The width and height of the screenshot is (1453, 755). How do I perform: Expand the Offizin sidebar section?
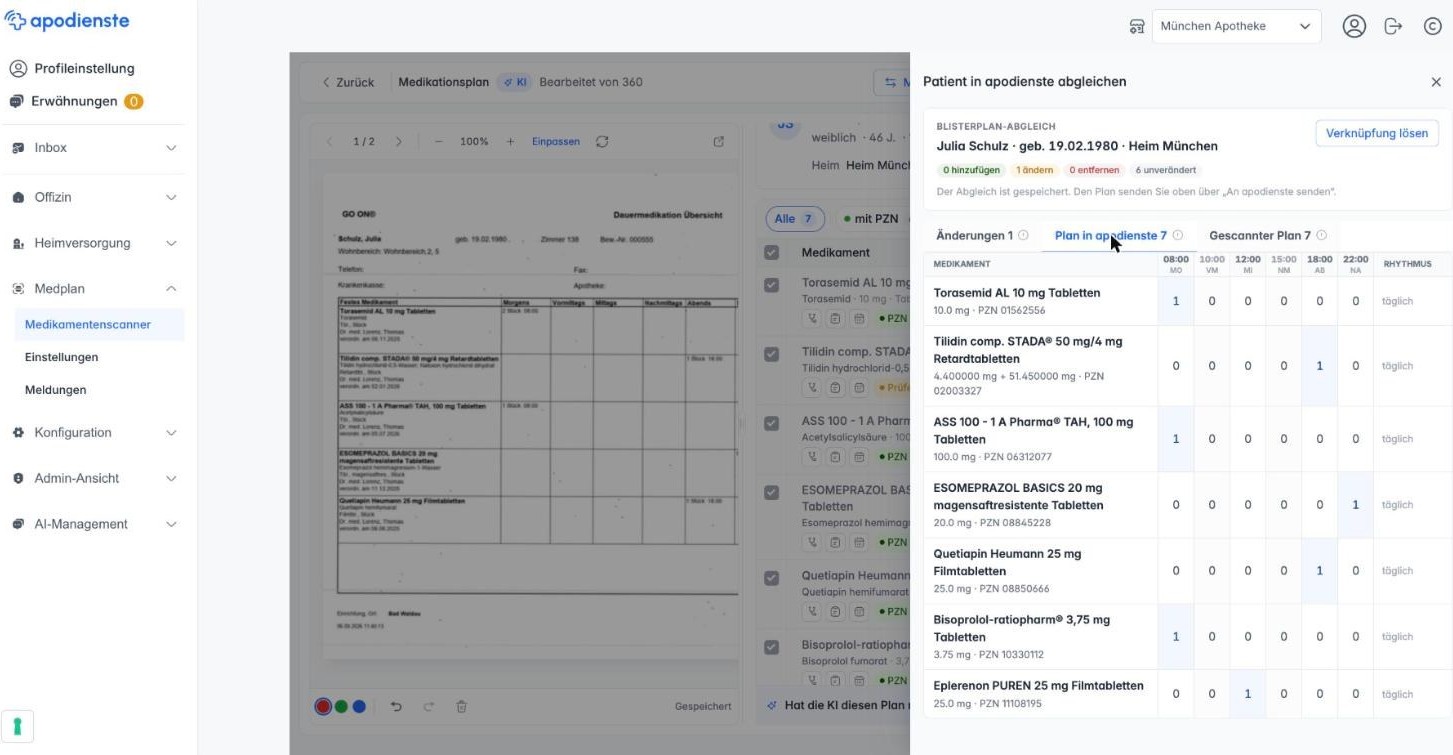(93, 197)
